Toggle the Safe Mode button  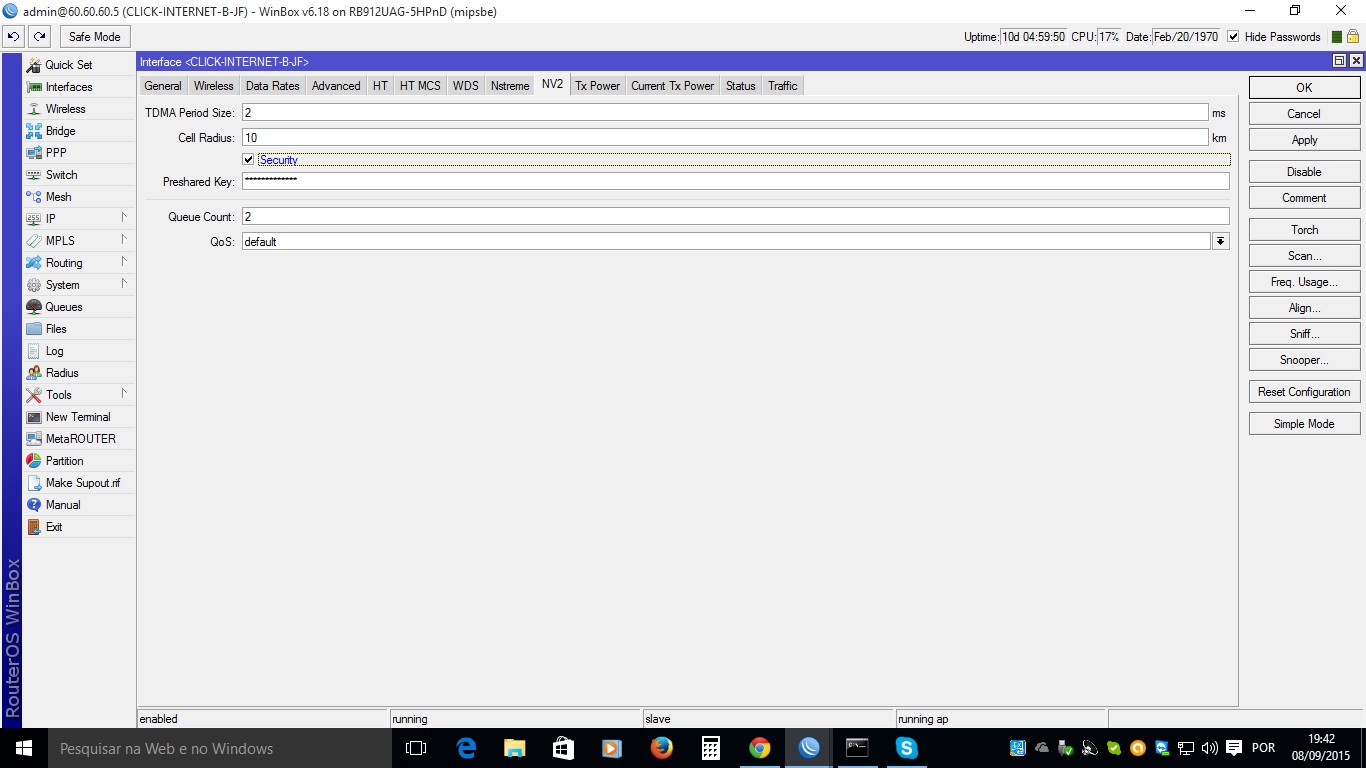tap(95, 37)
